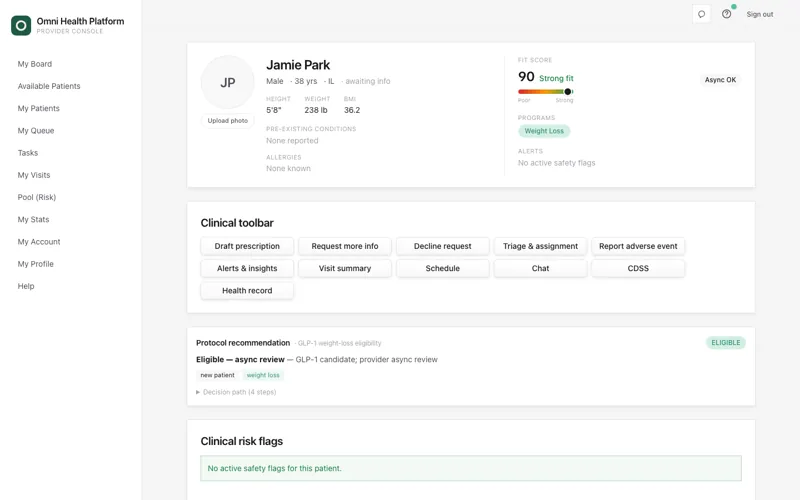Click the Weight Loss program tag

point(544,131)
